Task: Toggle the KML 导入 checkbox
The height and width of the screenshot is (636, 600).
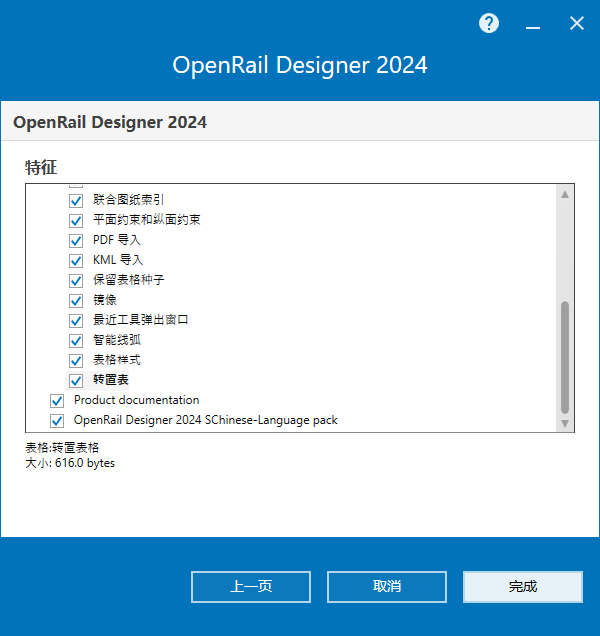Action: pyautogui.click(x=76, y=260)
